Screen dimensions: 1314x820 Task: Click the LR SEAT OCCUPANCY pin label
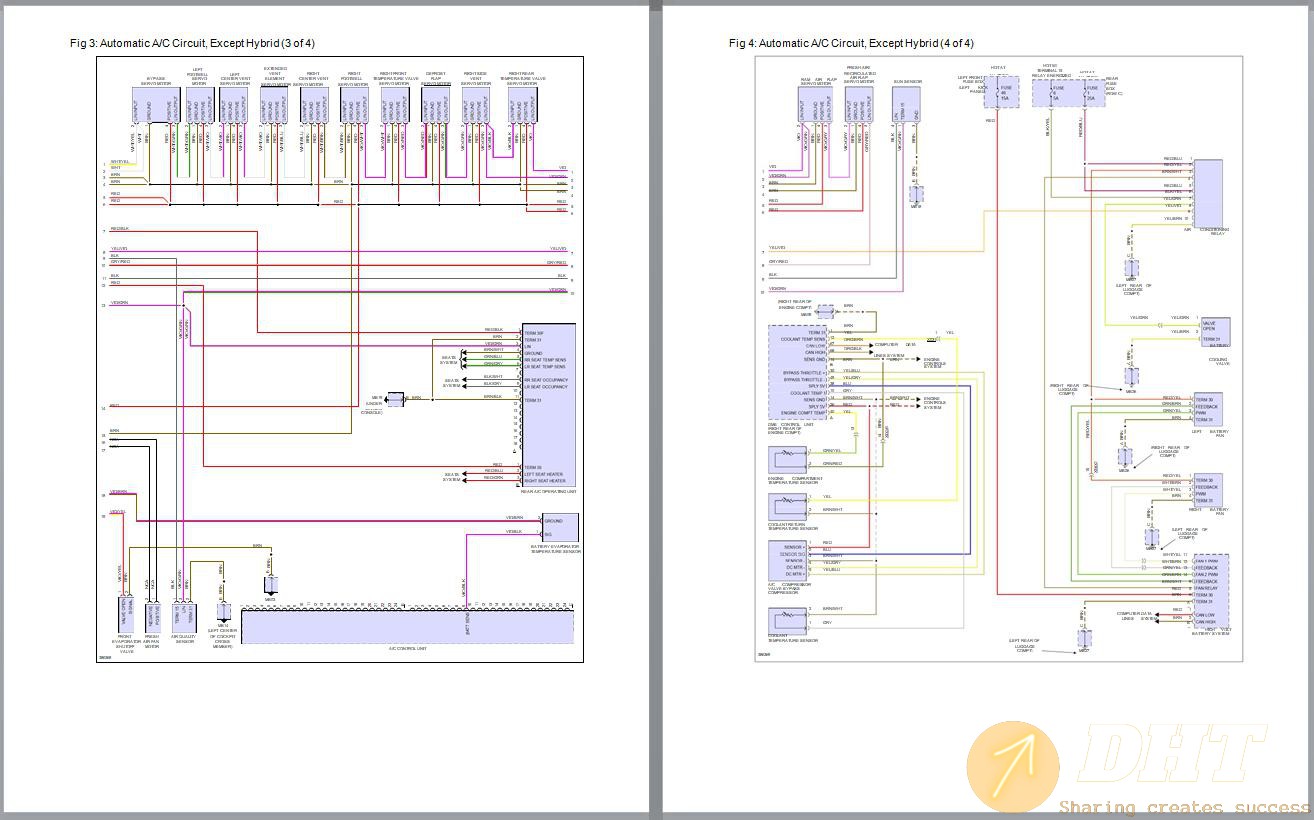[x=546, y=386]
